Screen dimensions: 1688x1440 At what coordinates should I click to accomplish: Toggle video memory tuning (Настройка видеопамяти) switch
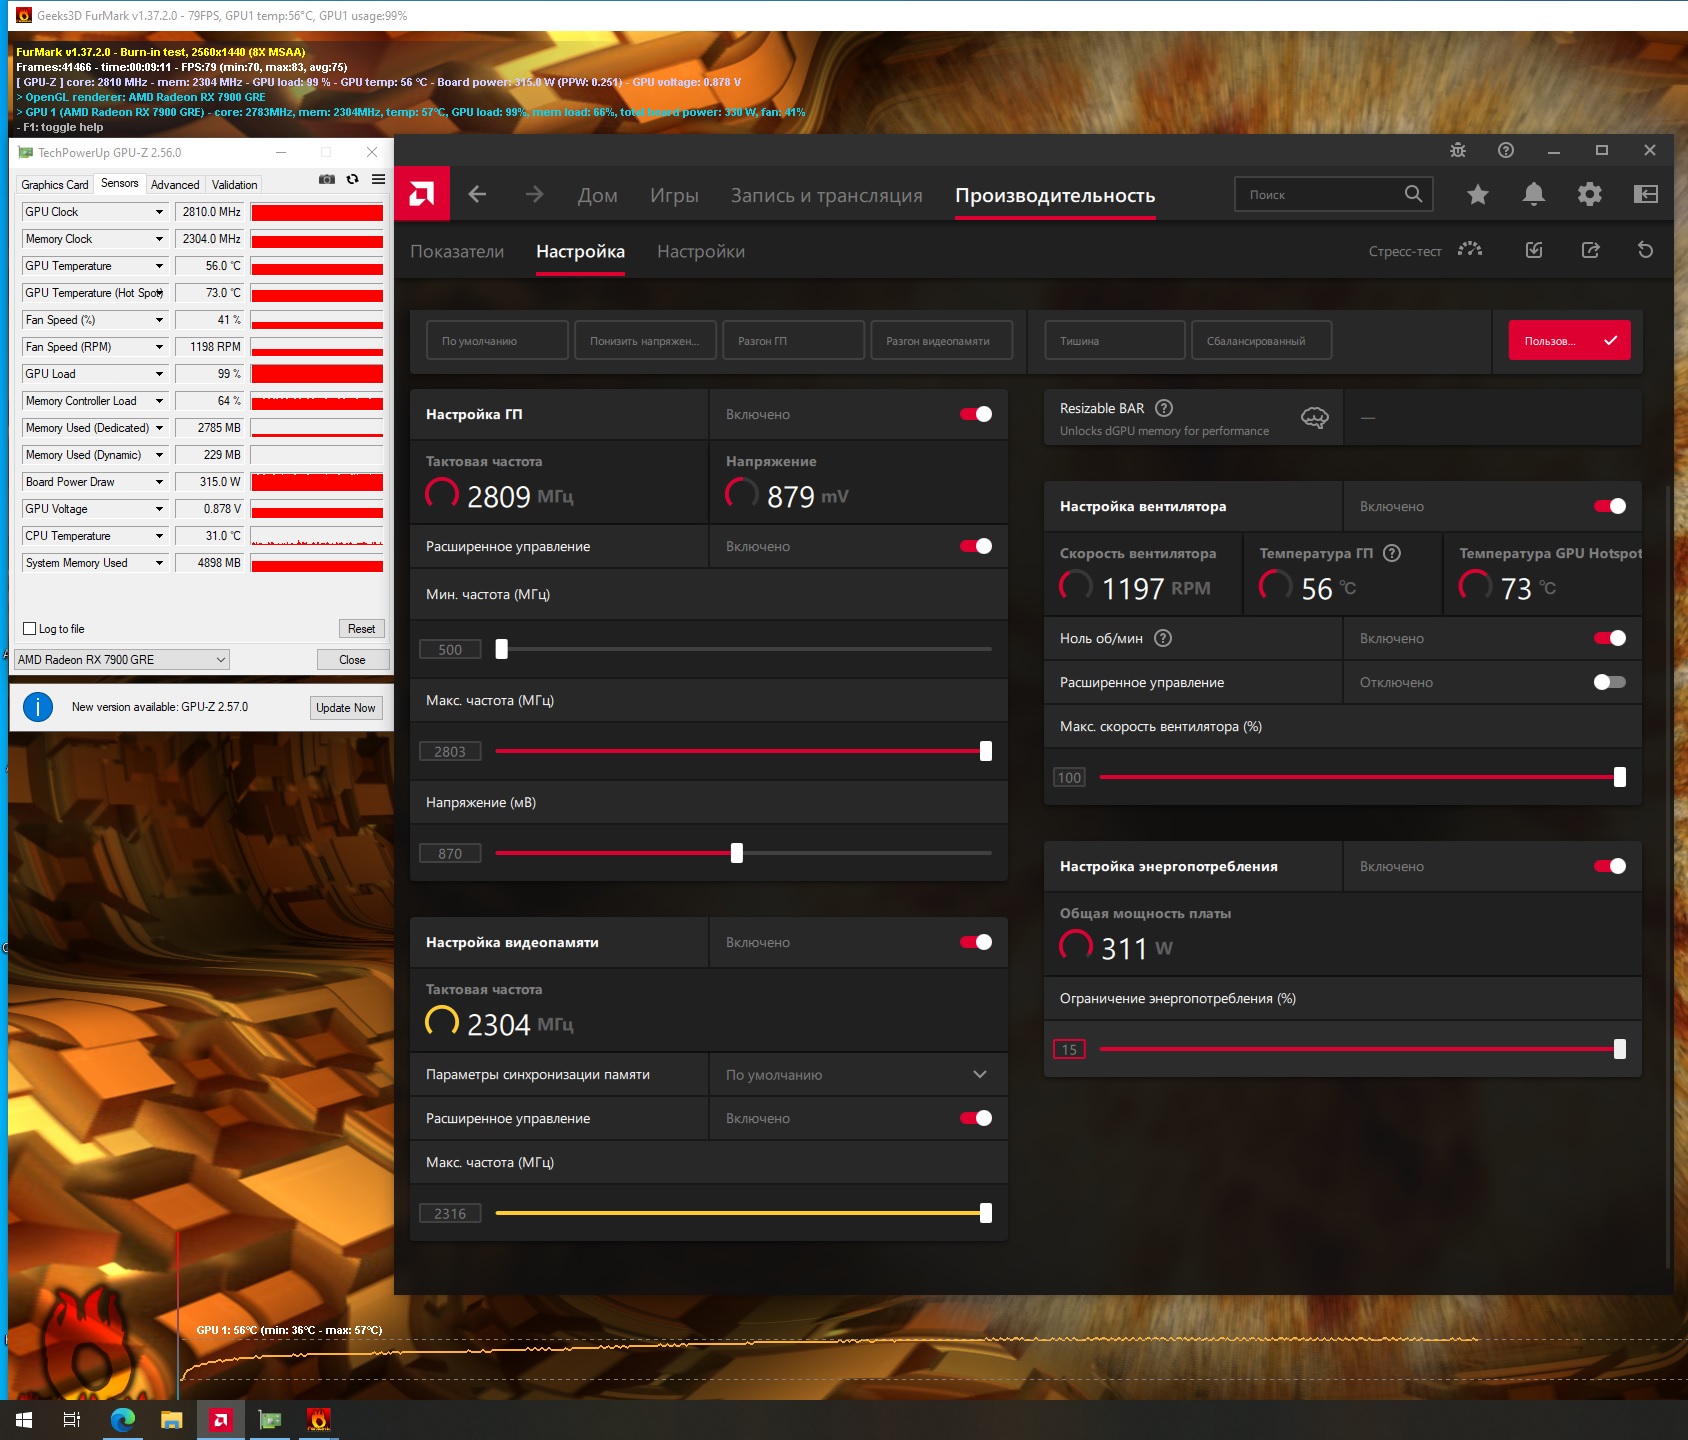(x=976, y=942)
